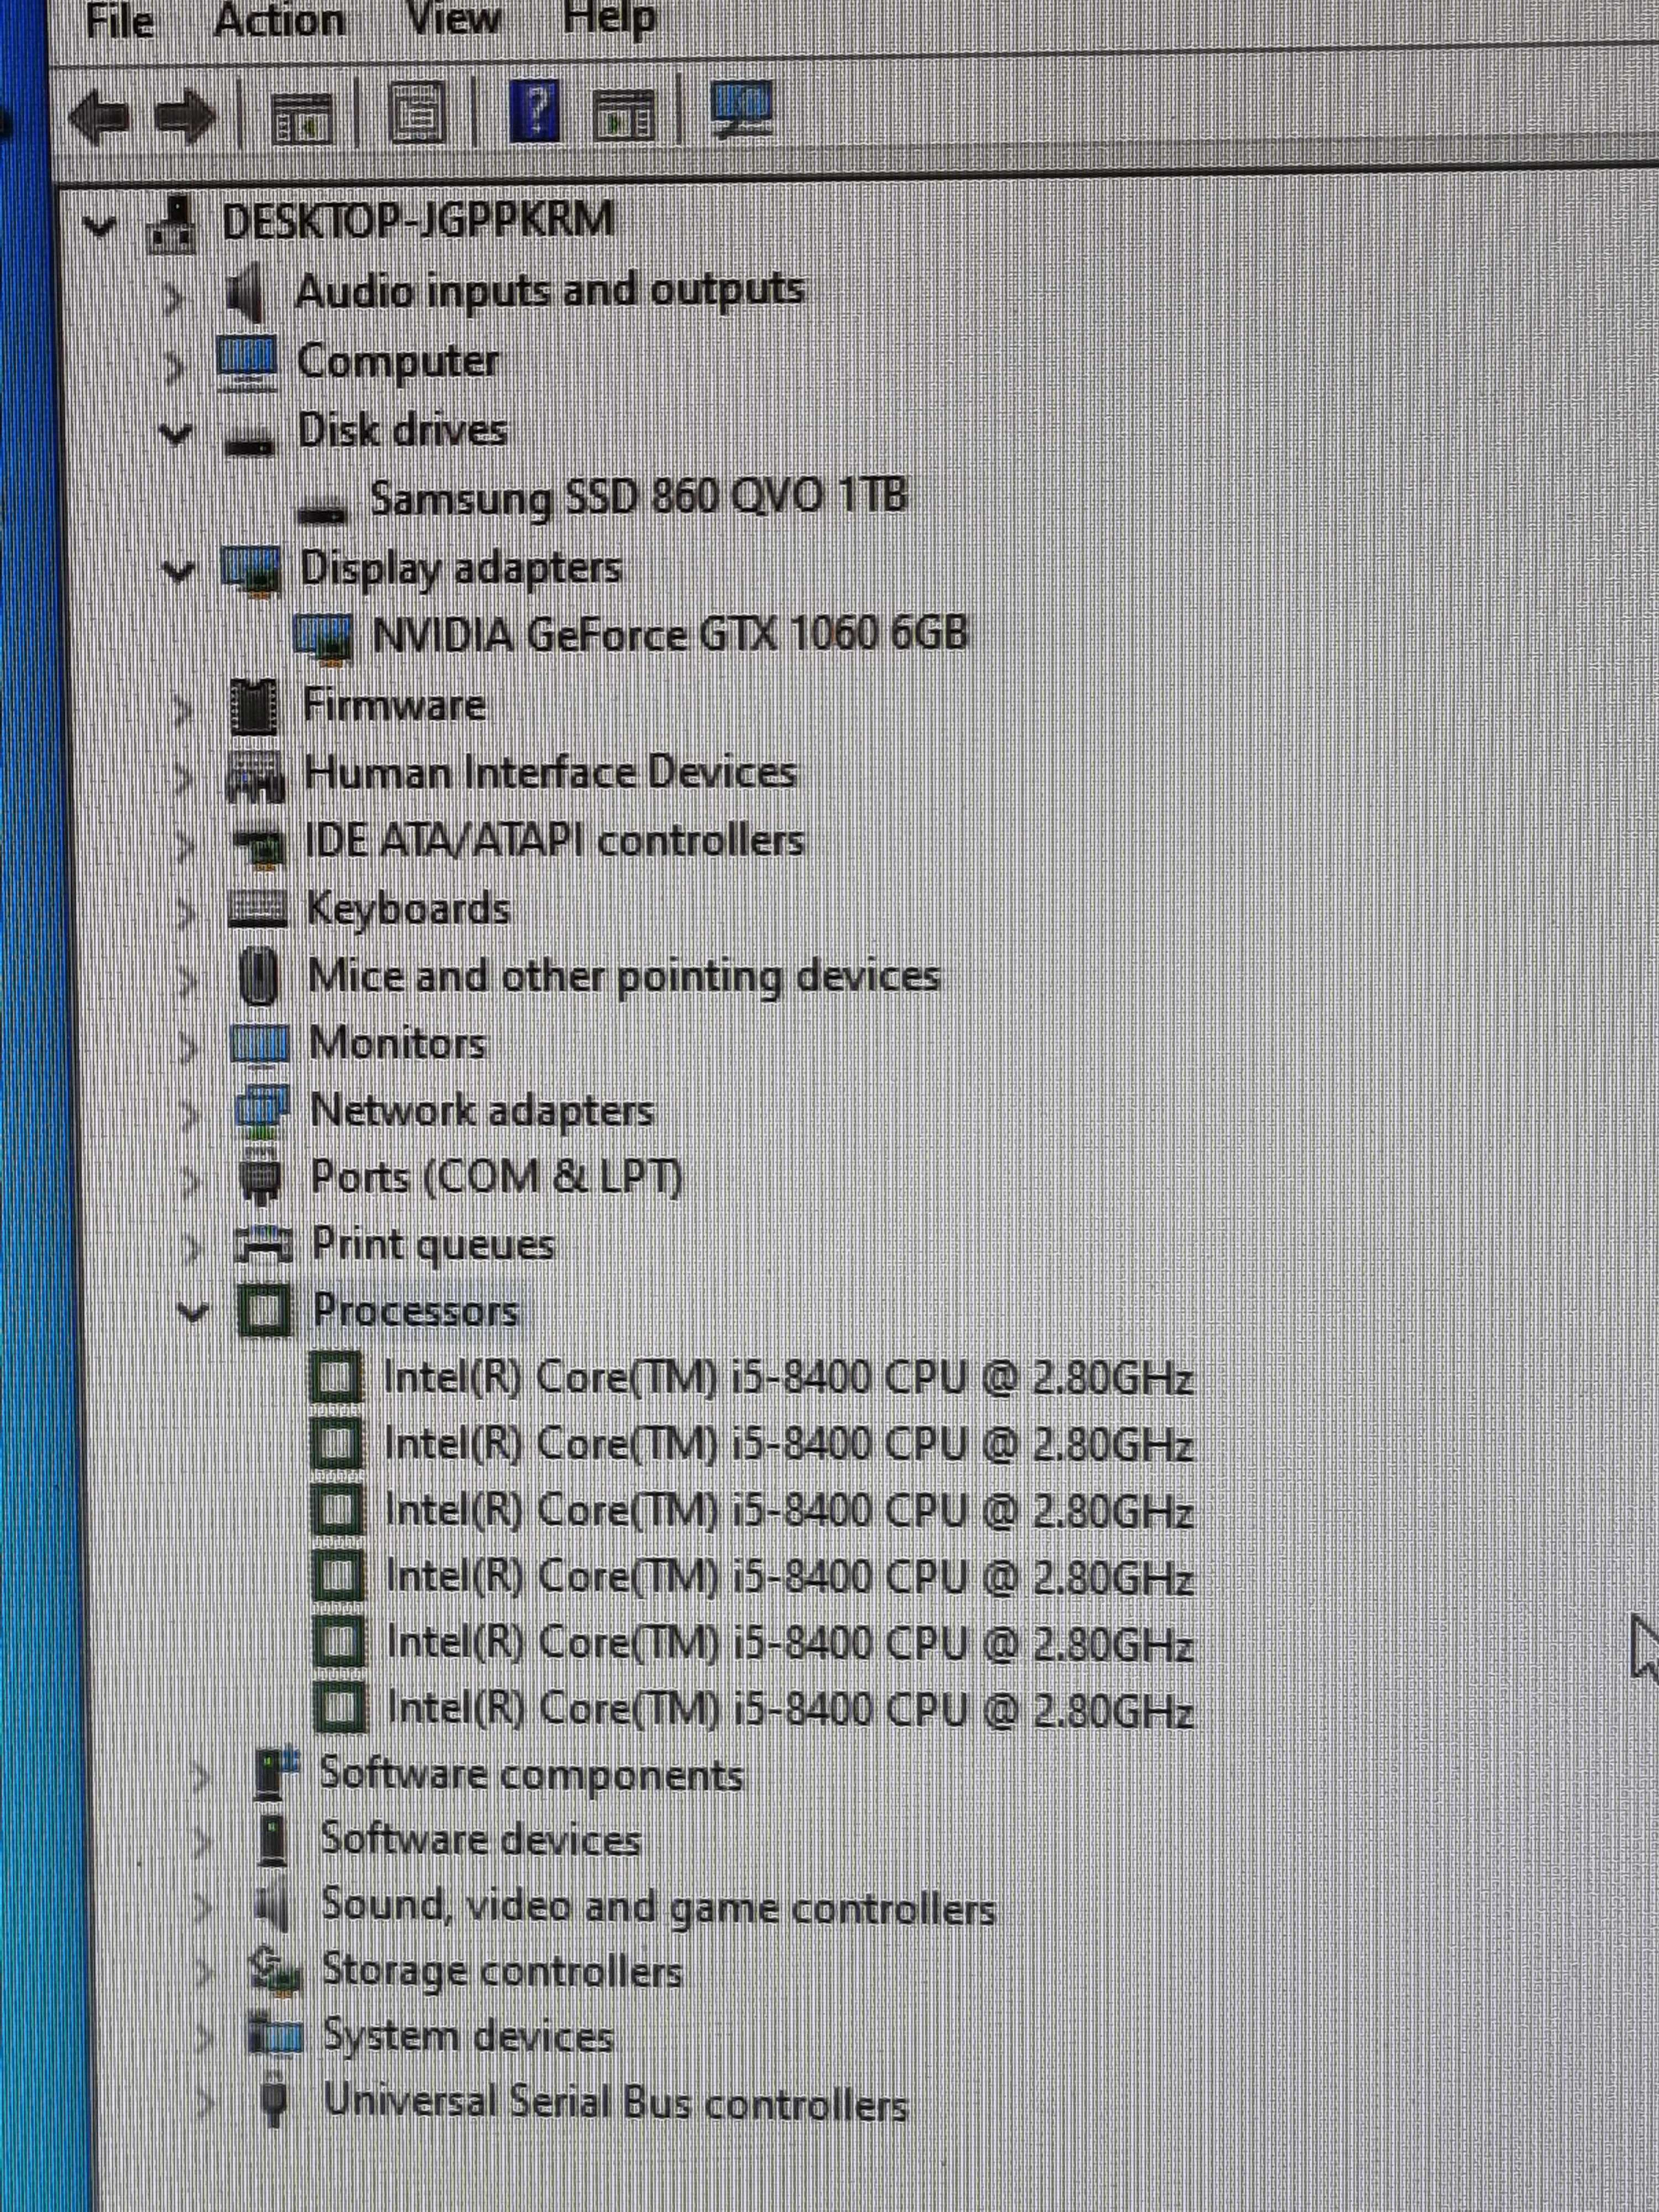Screen dimensions: 1659x2212
Task: Click the Software components icon
Action: (x=276, y=1773)
